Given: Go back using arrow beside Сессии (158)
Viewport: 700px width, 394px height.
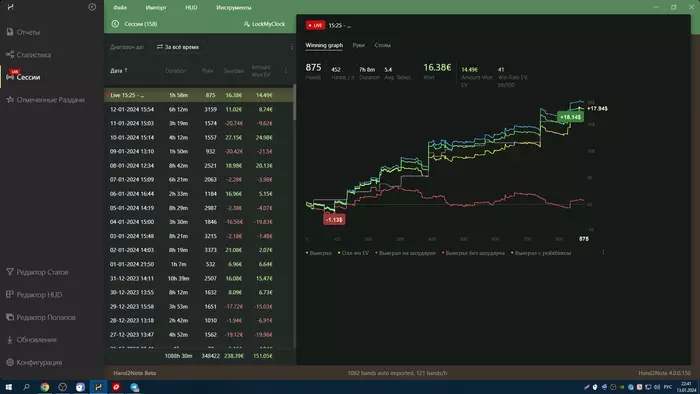Looking at the screenshot, I should (x=115, y=24).
